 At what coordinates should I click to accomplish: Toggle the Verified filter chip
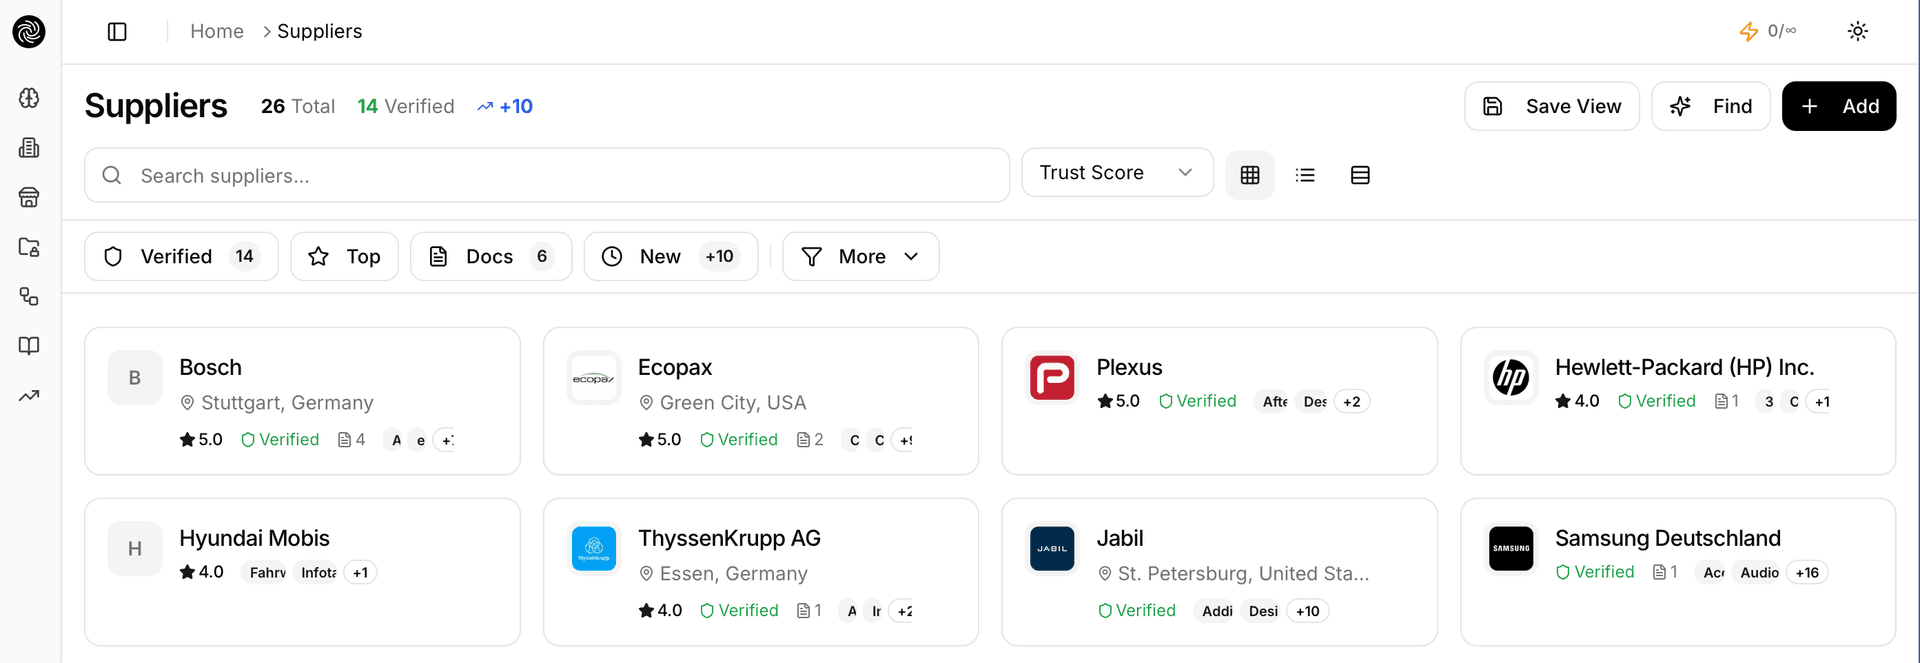click(x=181, y=257)
